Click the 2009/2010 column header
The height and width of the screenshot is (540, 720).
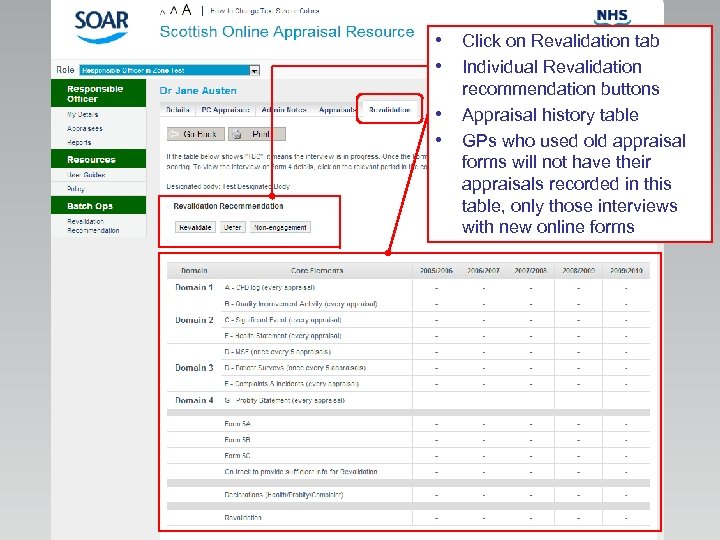[x=626, y=270]
